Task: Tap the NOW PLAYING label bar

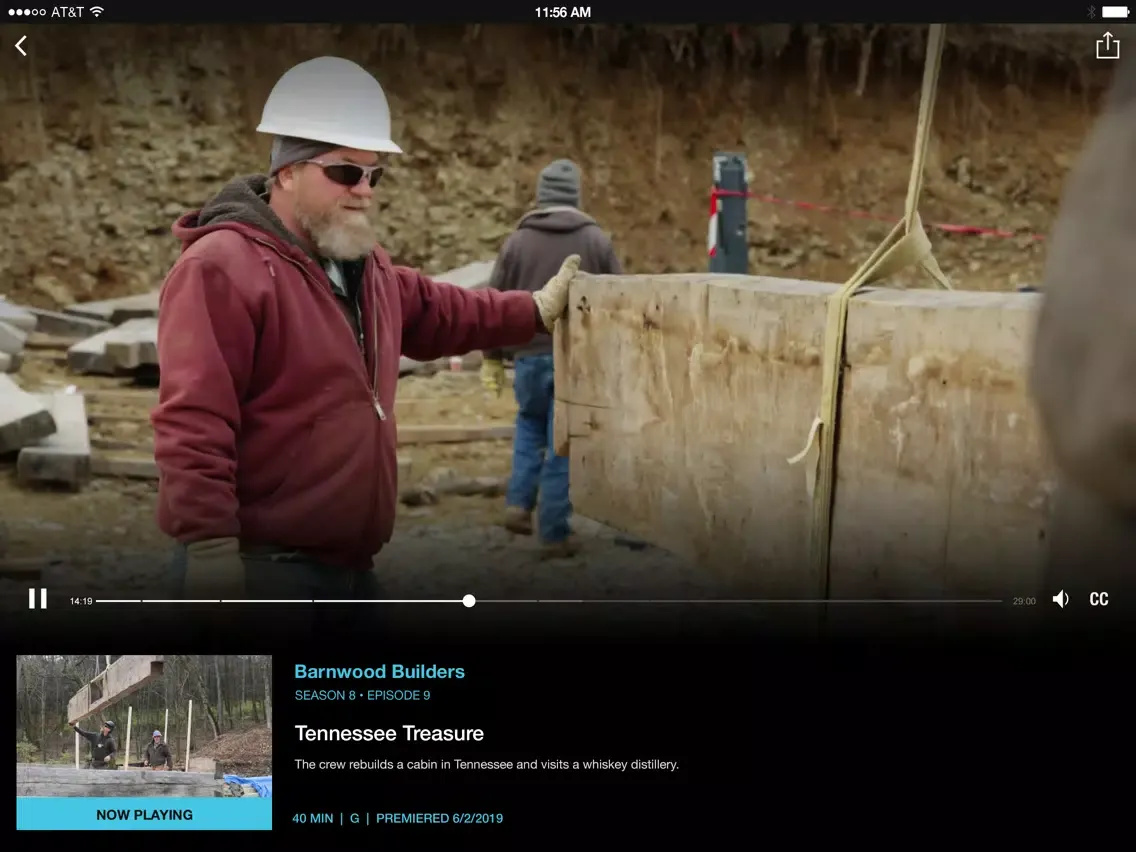Action: point(144,814)
